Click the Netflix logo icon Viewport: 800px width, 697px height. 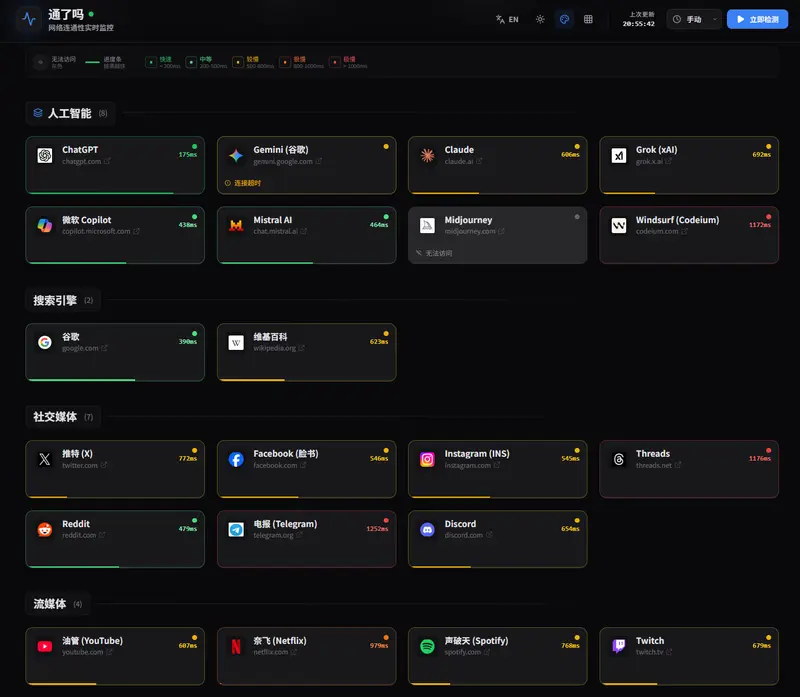[x=236, y=647]
